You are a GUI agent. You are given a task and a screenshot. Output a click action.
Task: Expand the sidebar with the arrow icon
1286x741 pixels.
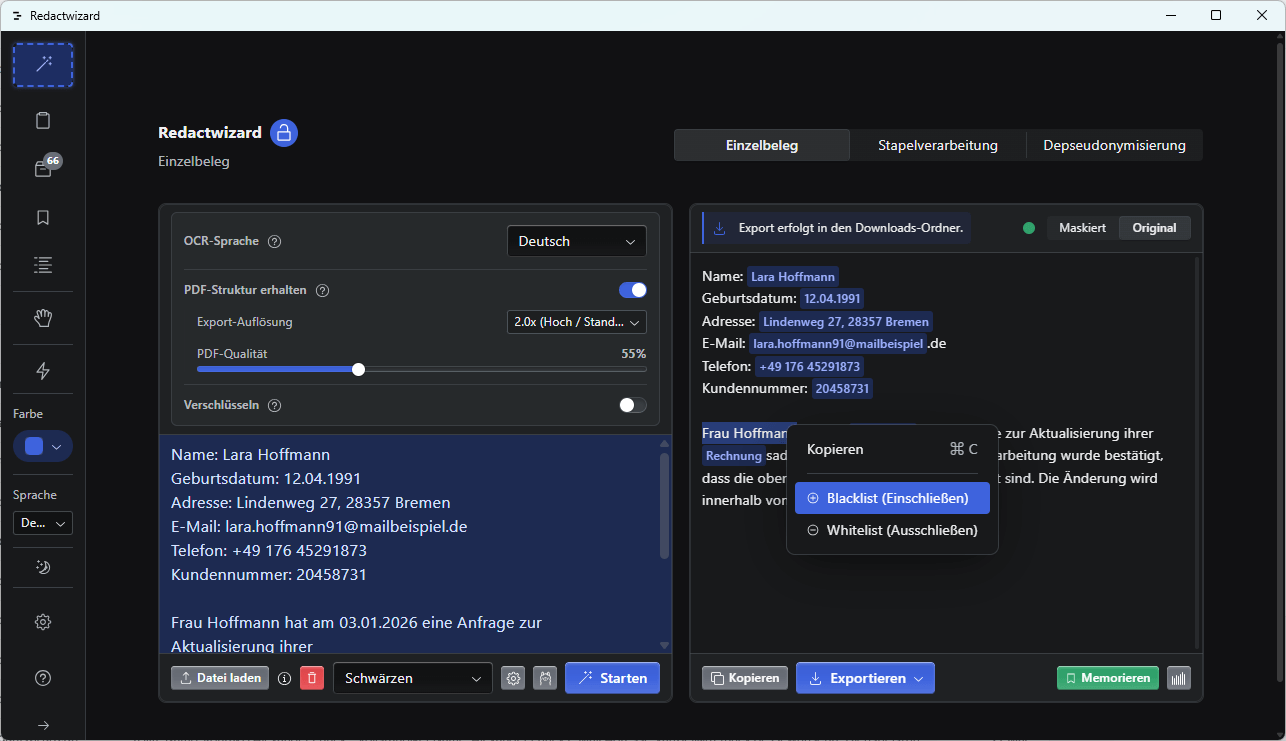tap(43, 725)
